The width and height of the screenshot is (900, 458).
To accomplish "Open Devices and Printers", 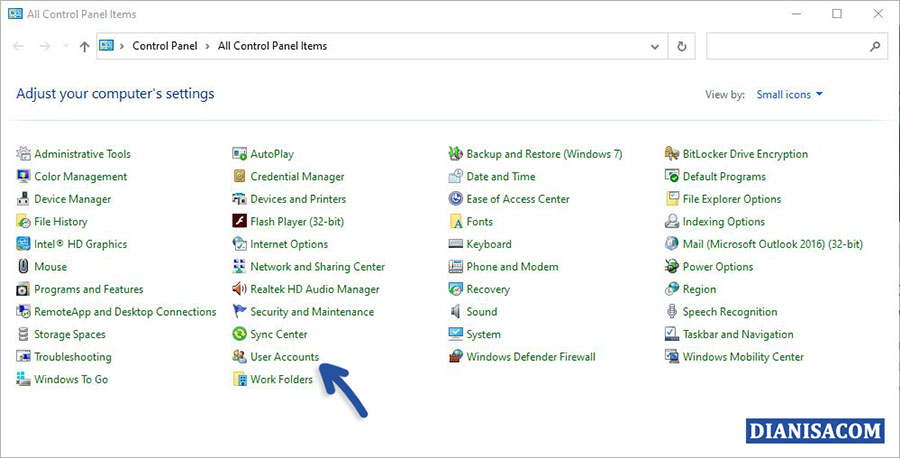I will point(298,199).
